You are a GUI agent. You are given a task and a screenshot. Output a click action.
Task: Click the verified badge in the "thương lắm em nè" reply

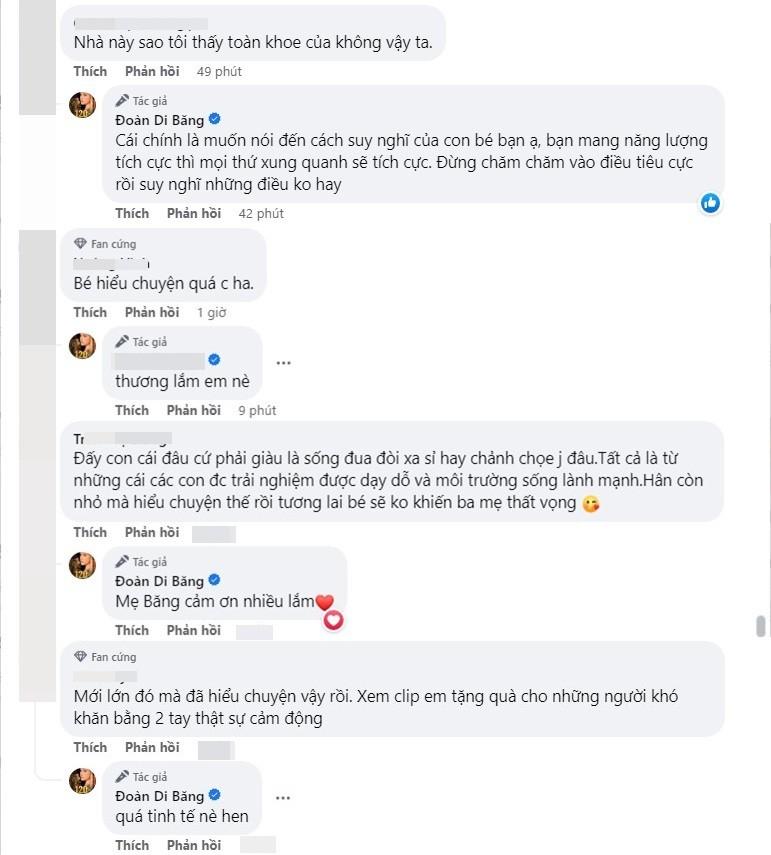click(214, 360)
